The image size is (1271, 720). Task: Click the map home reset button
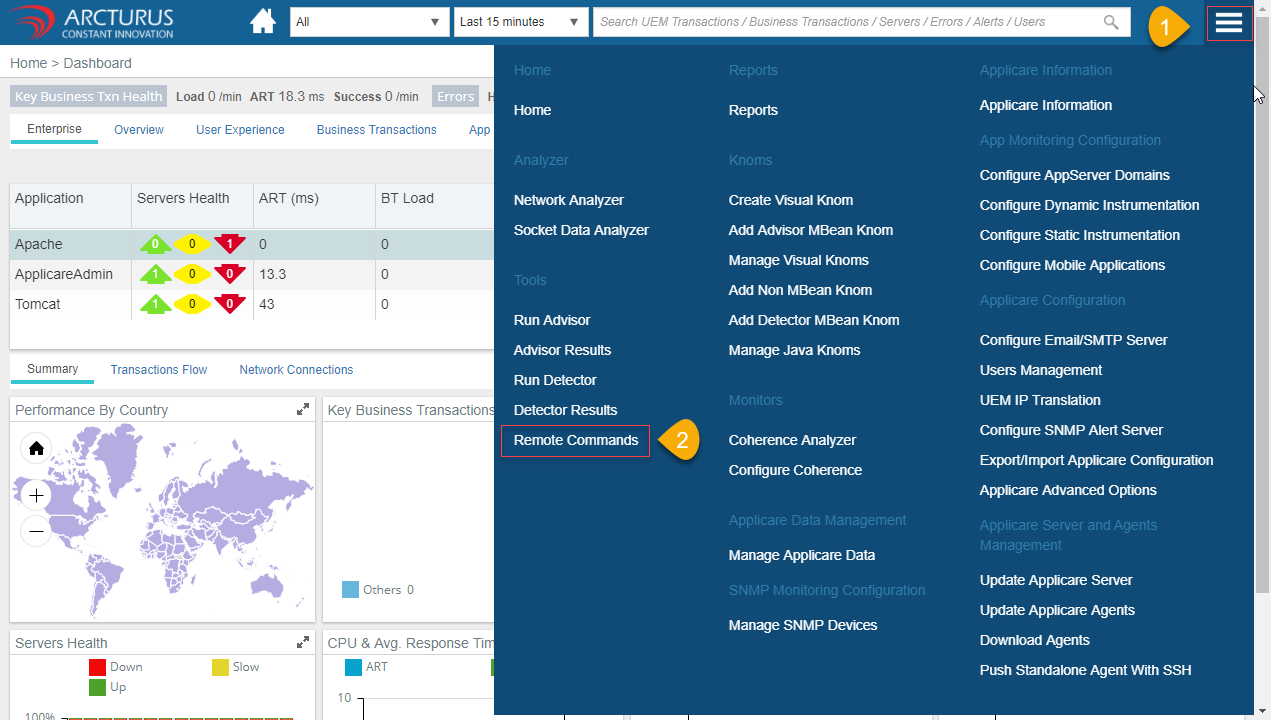(36, 449)
